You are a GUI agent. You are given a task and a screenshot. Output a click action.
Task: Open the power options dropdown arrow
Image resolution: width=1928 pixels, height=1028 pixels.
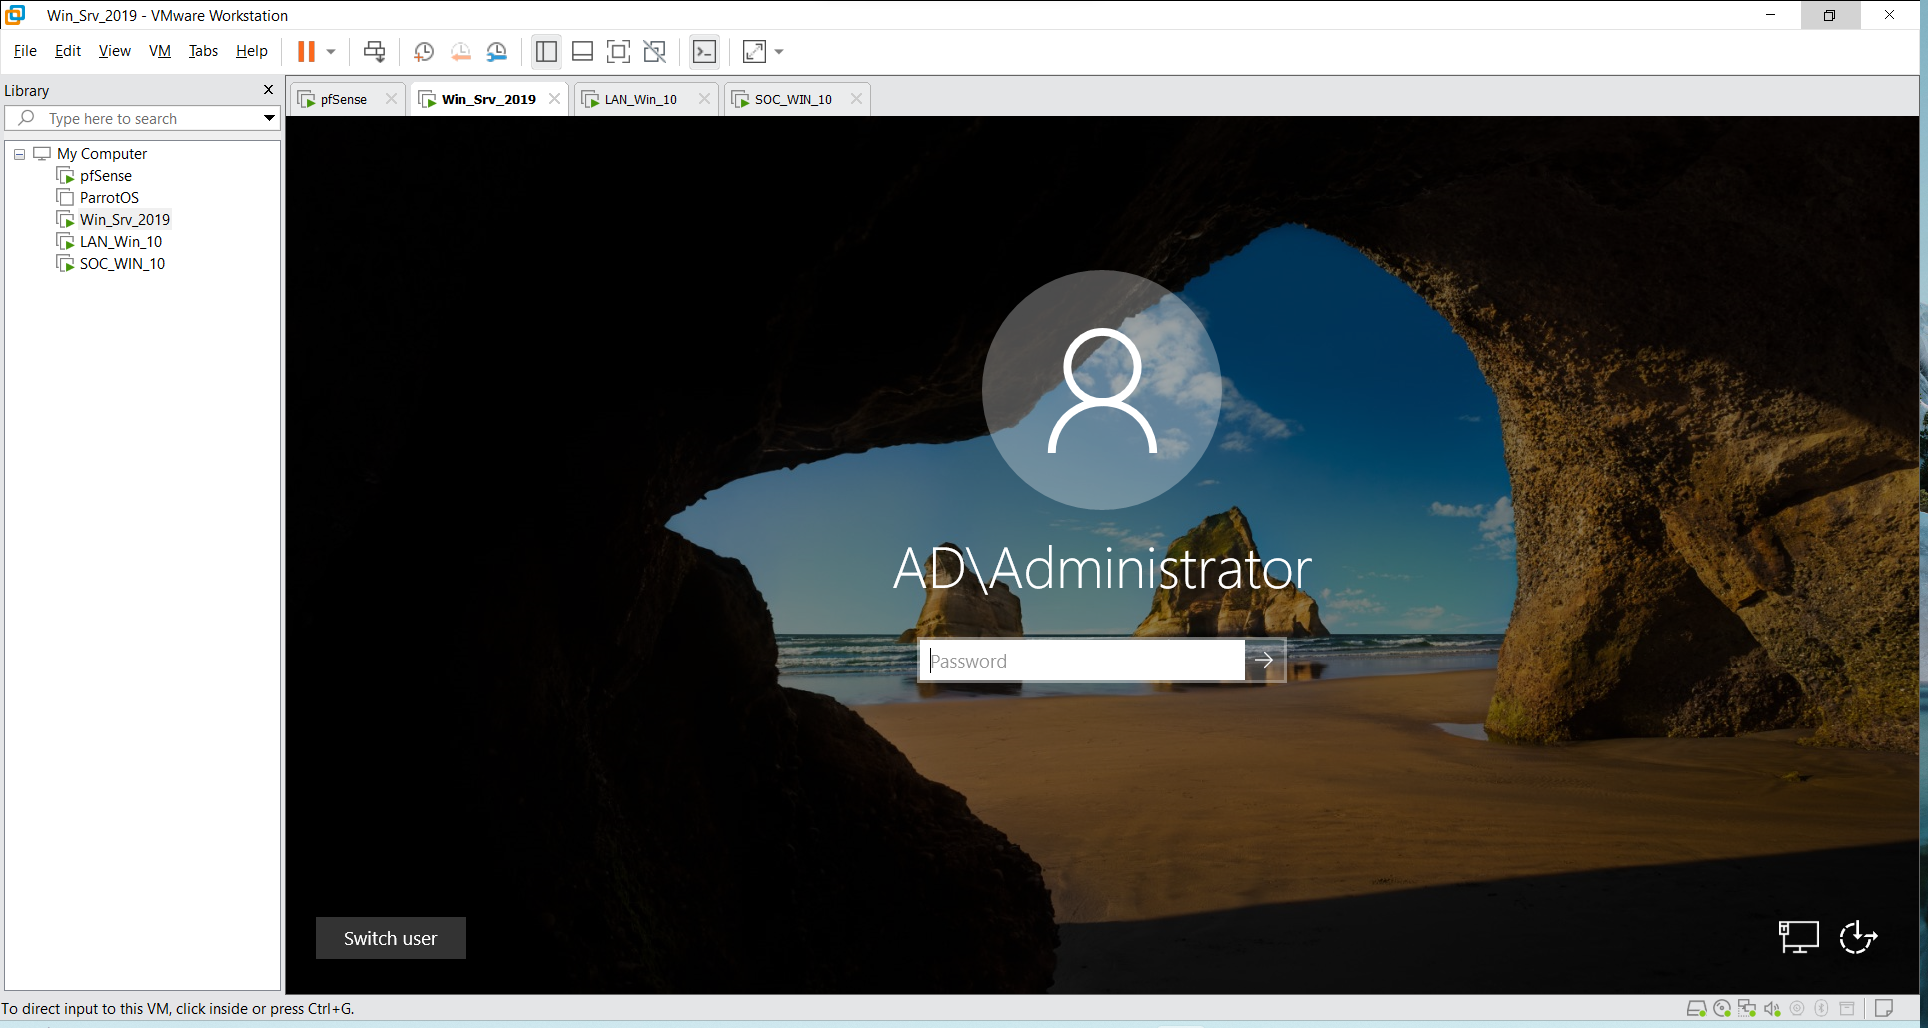331,51
